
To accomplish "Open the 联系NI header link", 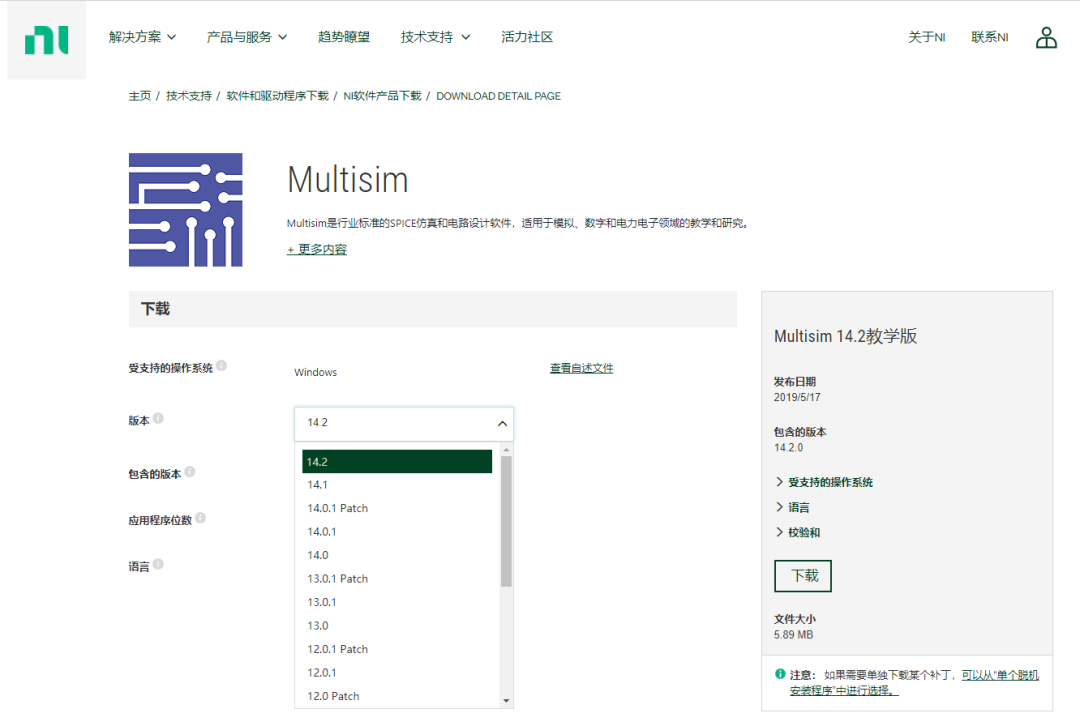I will tap(990, 37).
